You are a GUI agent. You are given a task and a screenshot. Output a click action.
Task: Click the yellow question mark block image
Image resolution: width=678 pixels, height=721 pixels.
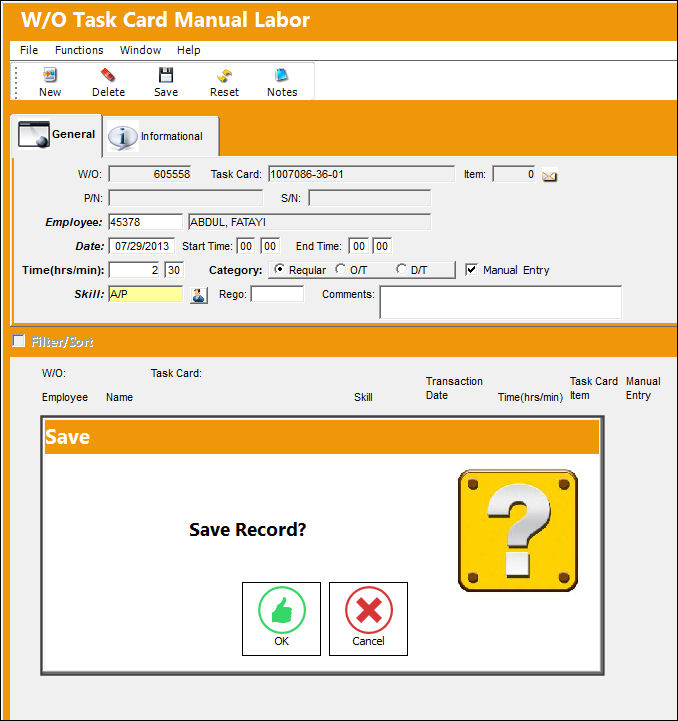518,530
